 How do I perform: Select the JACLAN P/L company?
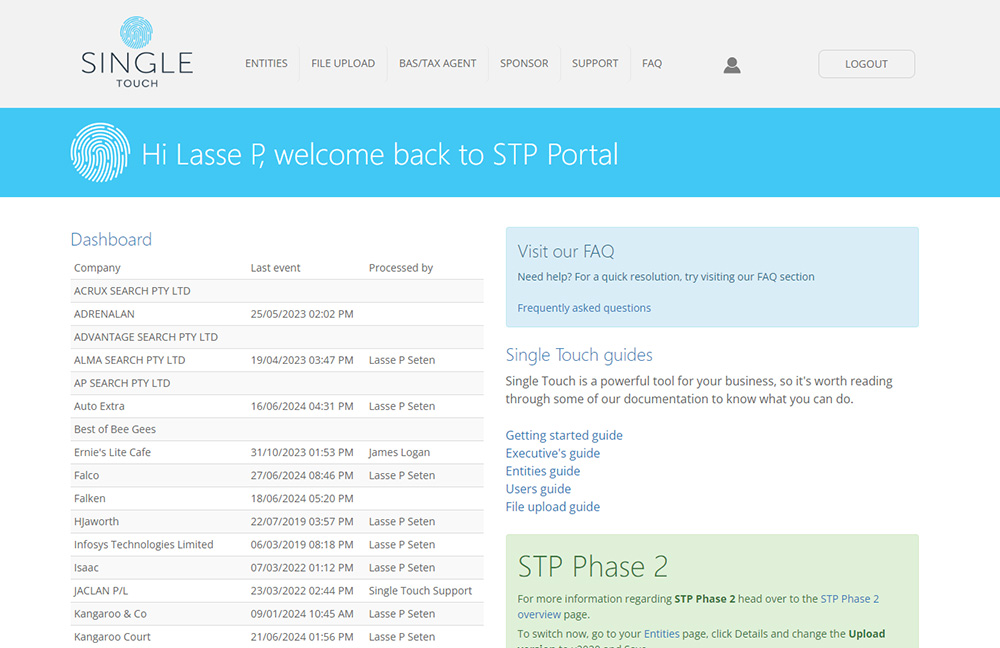(101, 591)
